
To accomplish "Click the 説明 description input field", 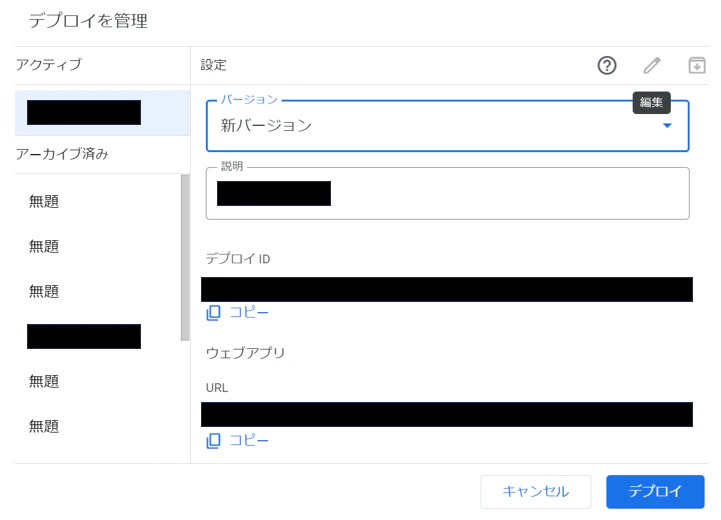I will coord(447,194).
